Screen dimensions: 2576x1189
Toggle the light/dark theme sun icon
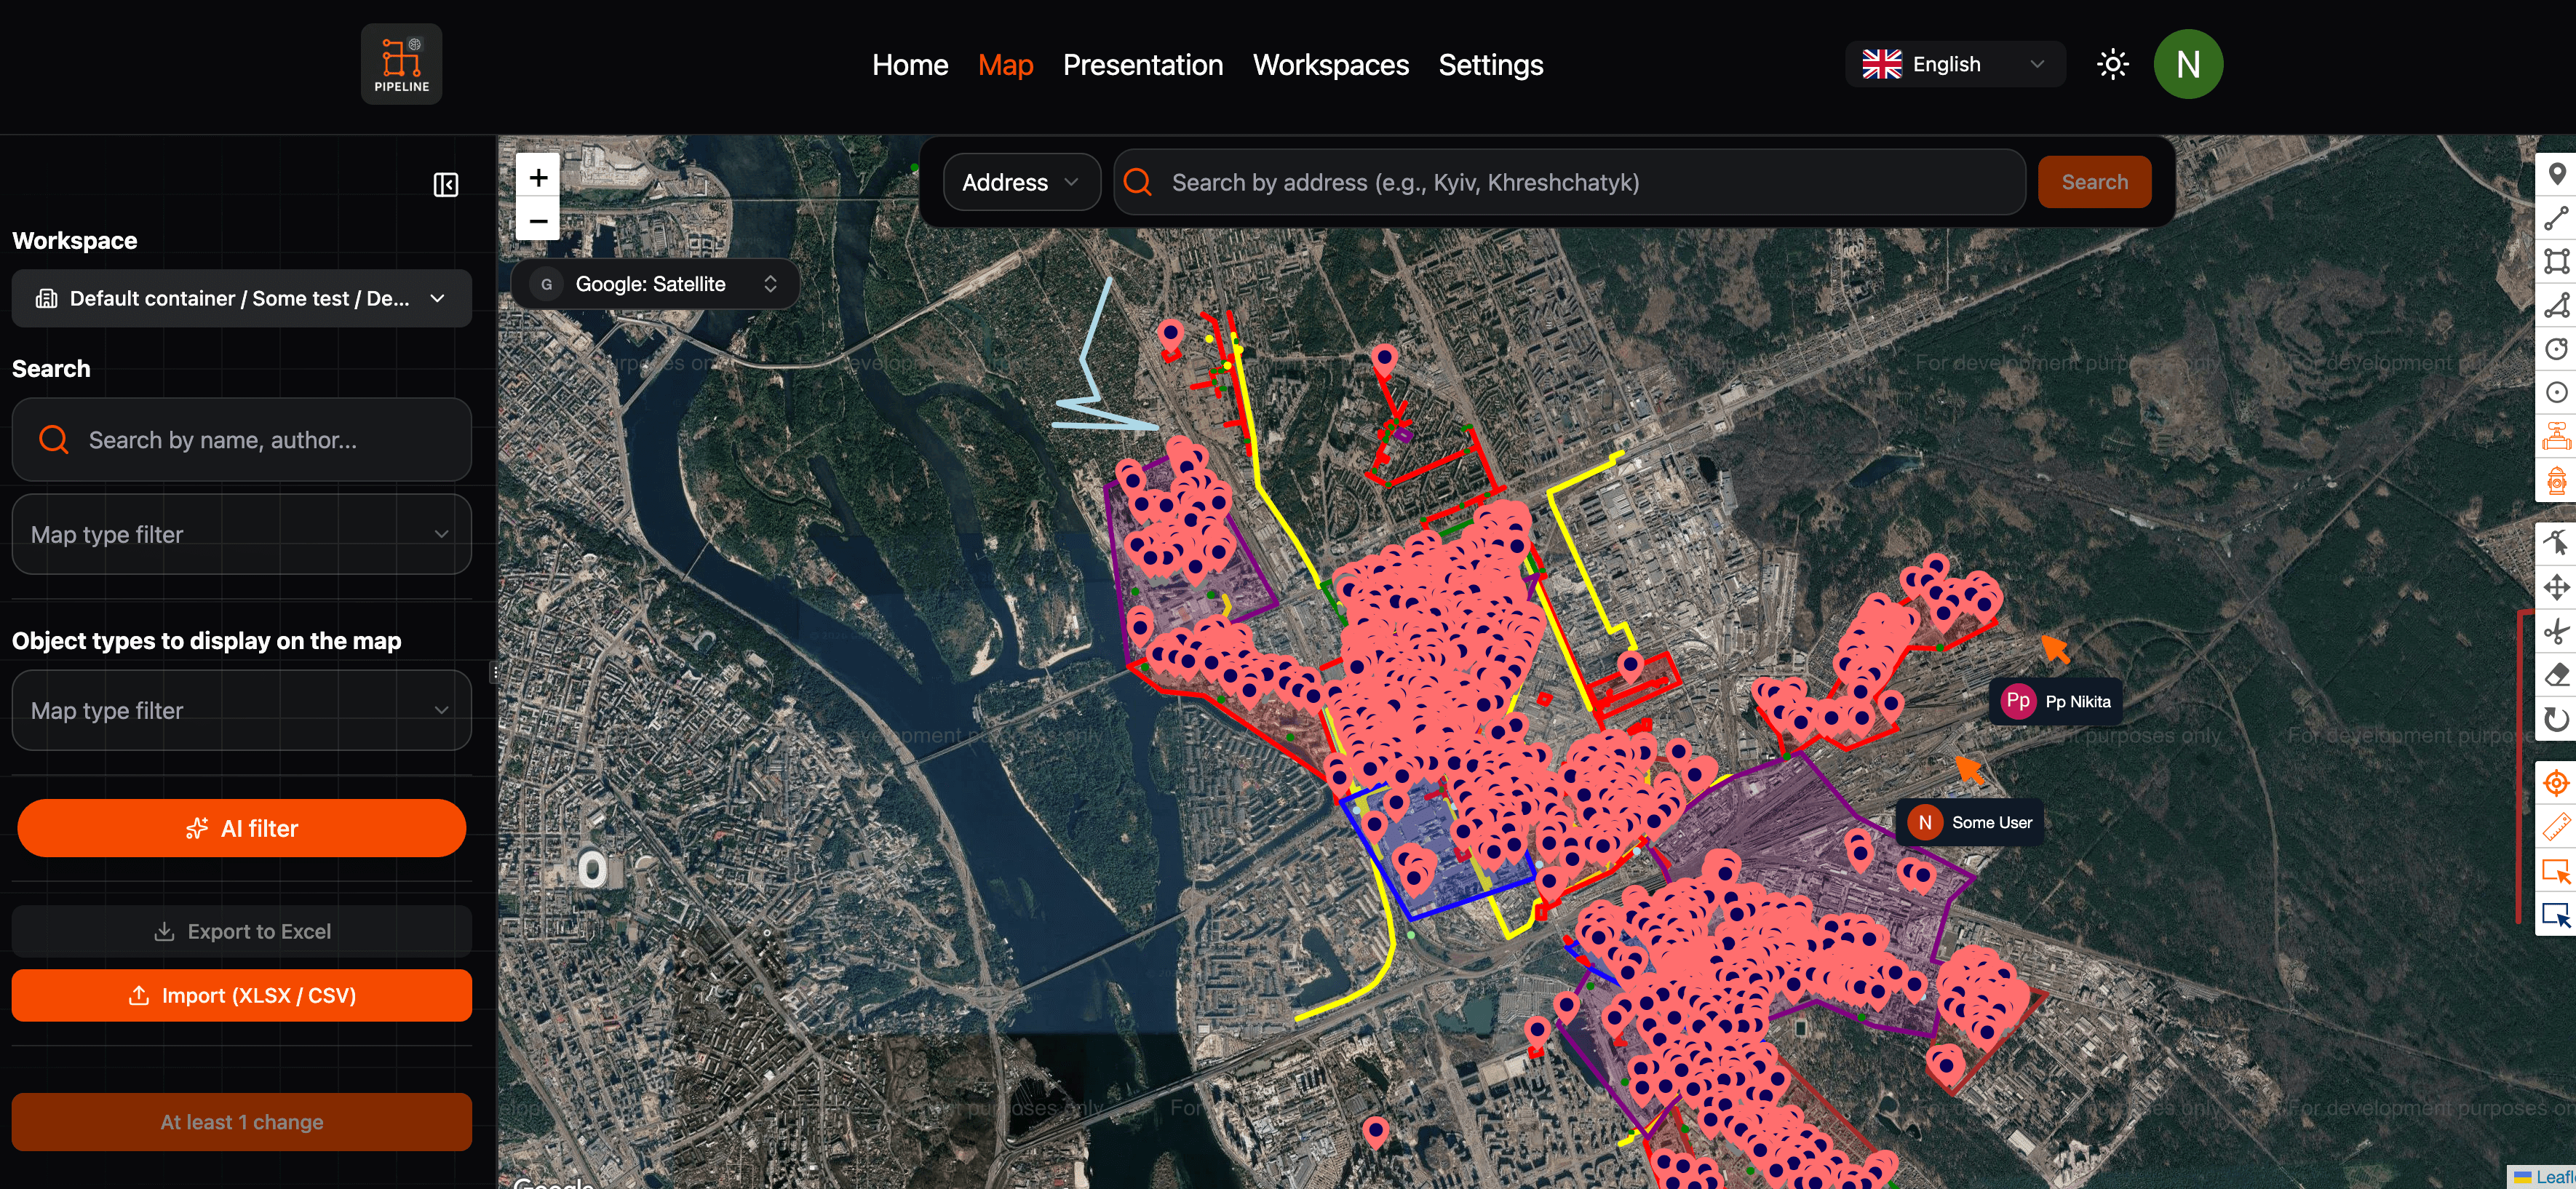click(2112, 65)
